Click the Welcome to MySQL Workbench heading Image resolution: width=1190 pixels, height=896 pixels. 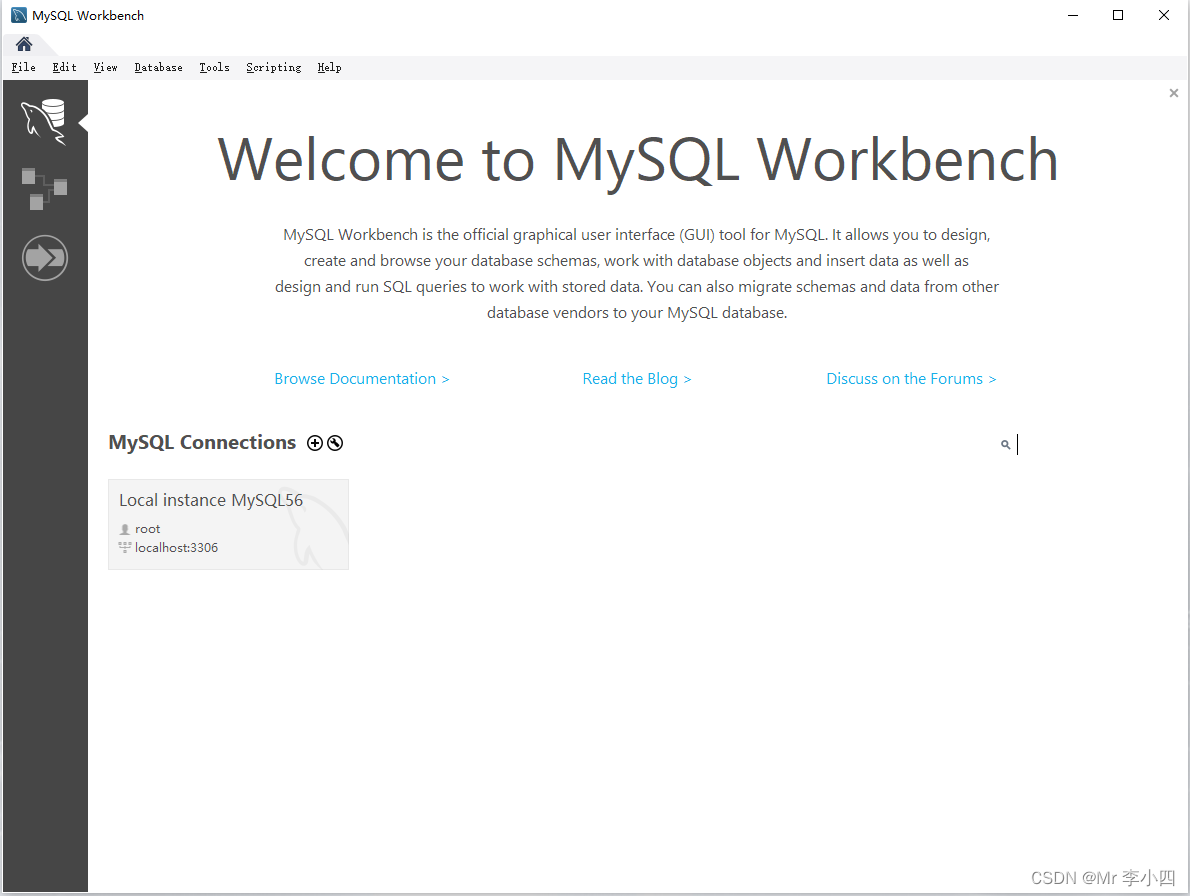(x=638, y=160)
